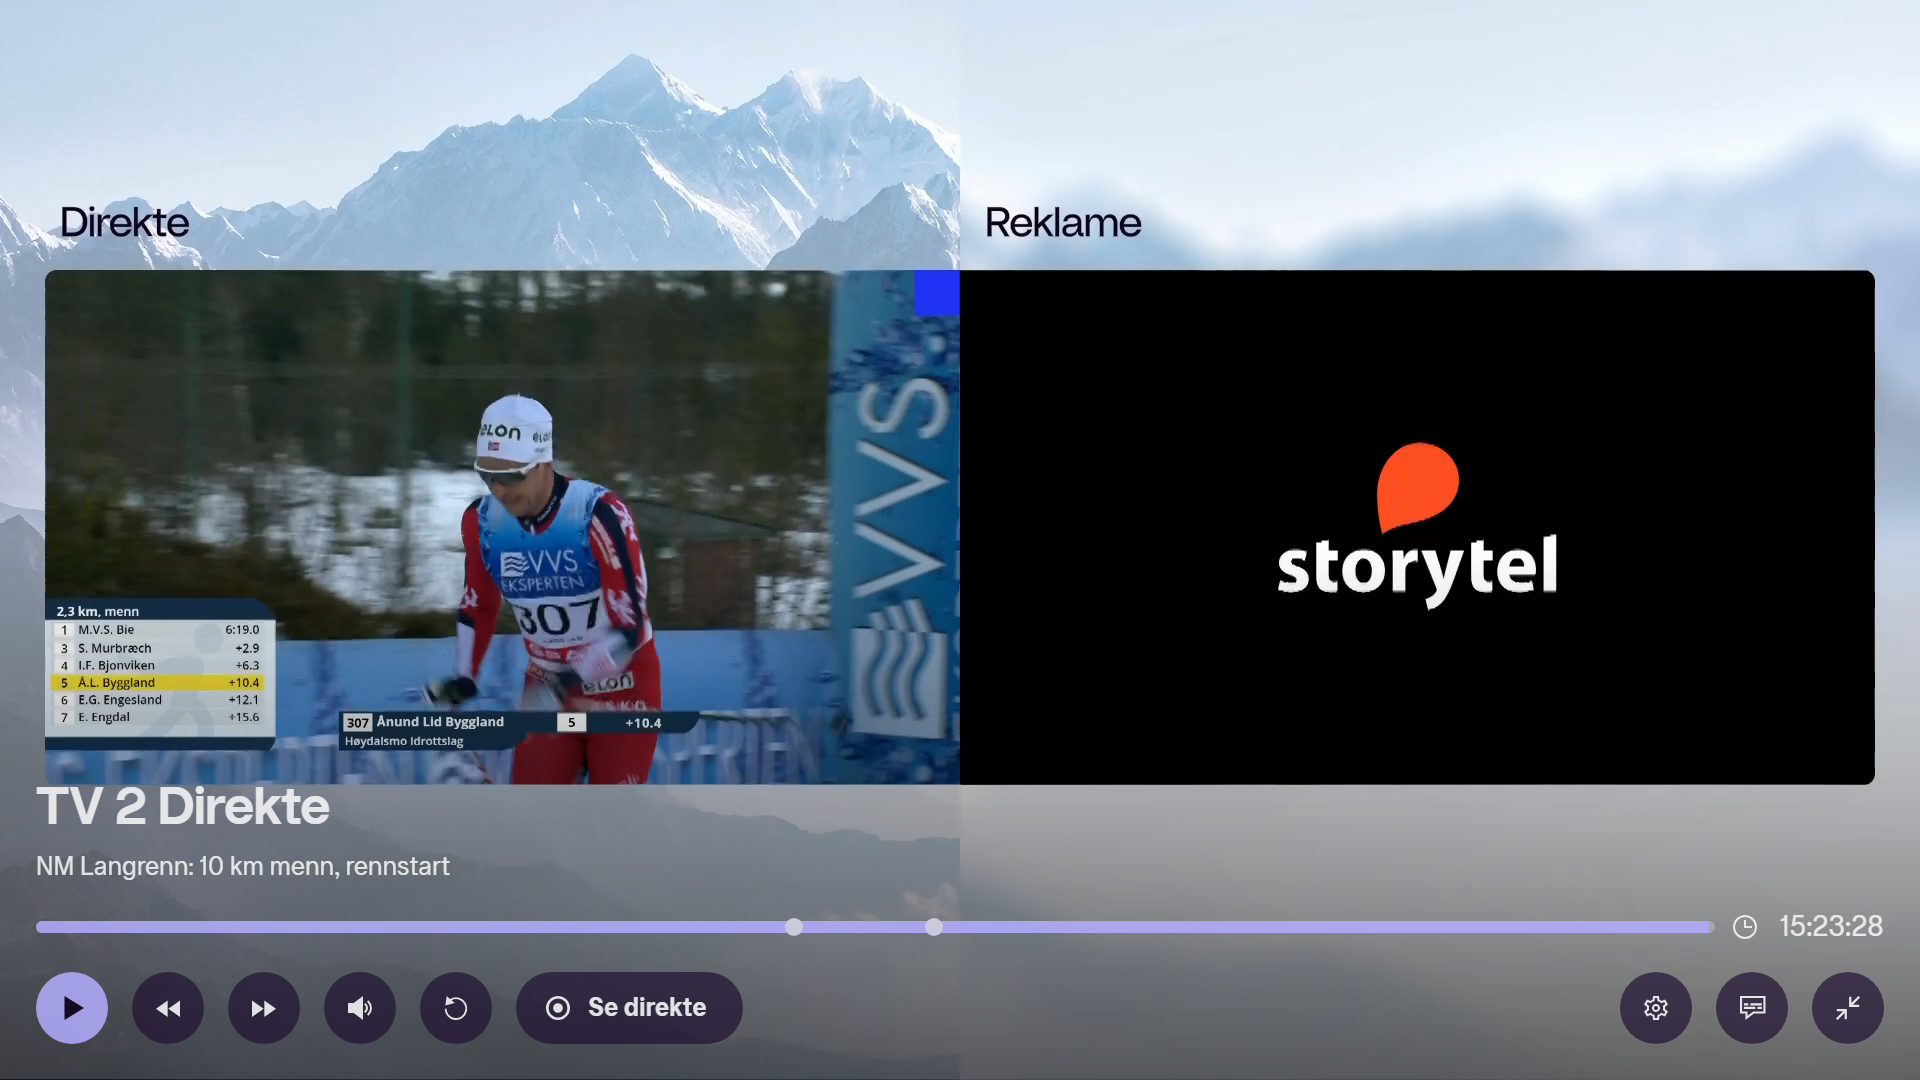Image resolution: width=1920 pixels, height=1080 pixels.
Task: Select the Storytel advertisement panel
Action: click(1416, 527)
